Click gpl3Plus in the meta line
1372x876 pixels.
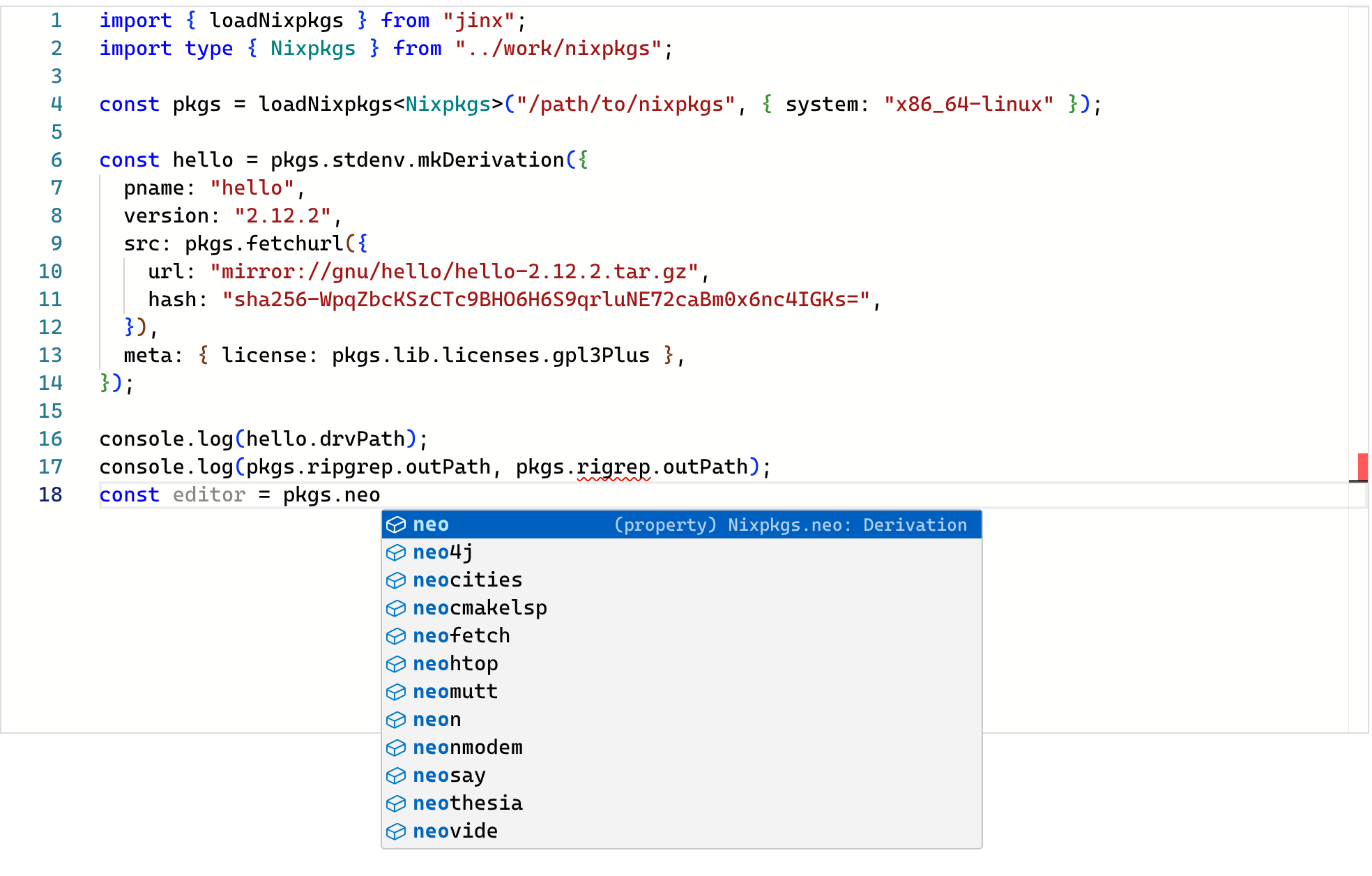click(x=602, y=356)
